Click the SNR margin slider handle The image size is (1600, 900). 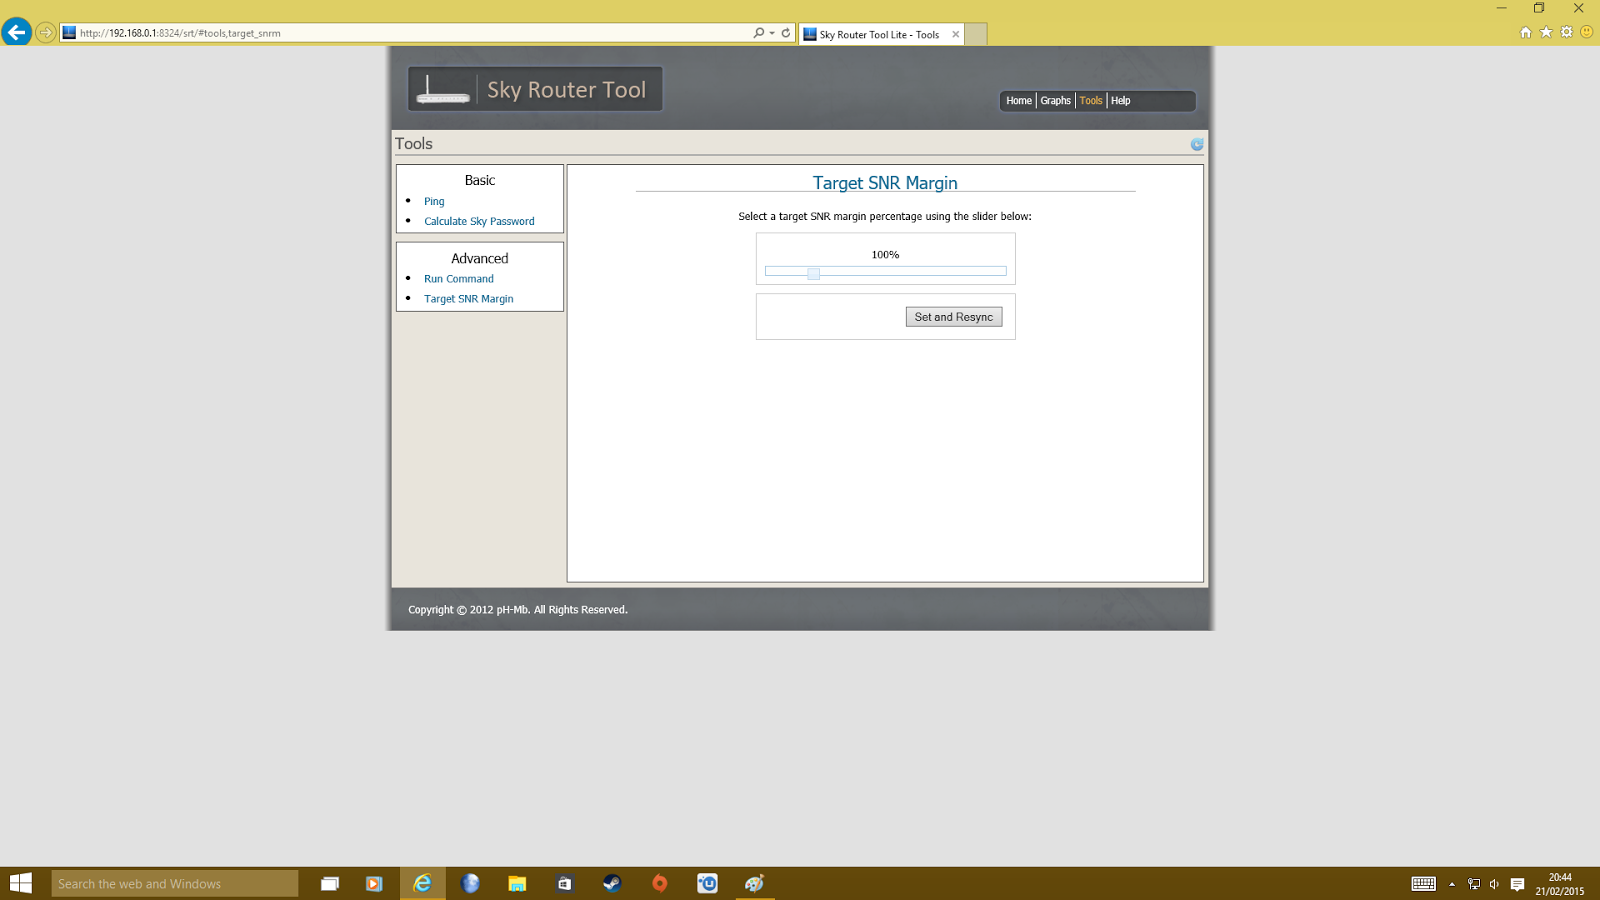(x=814, y=273)
